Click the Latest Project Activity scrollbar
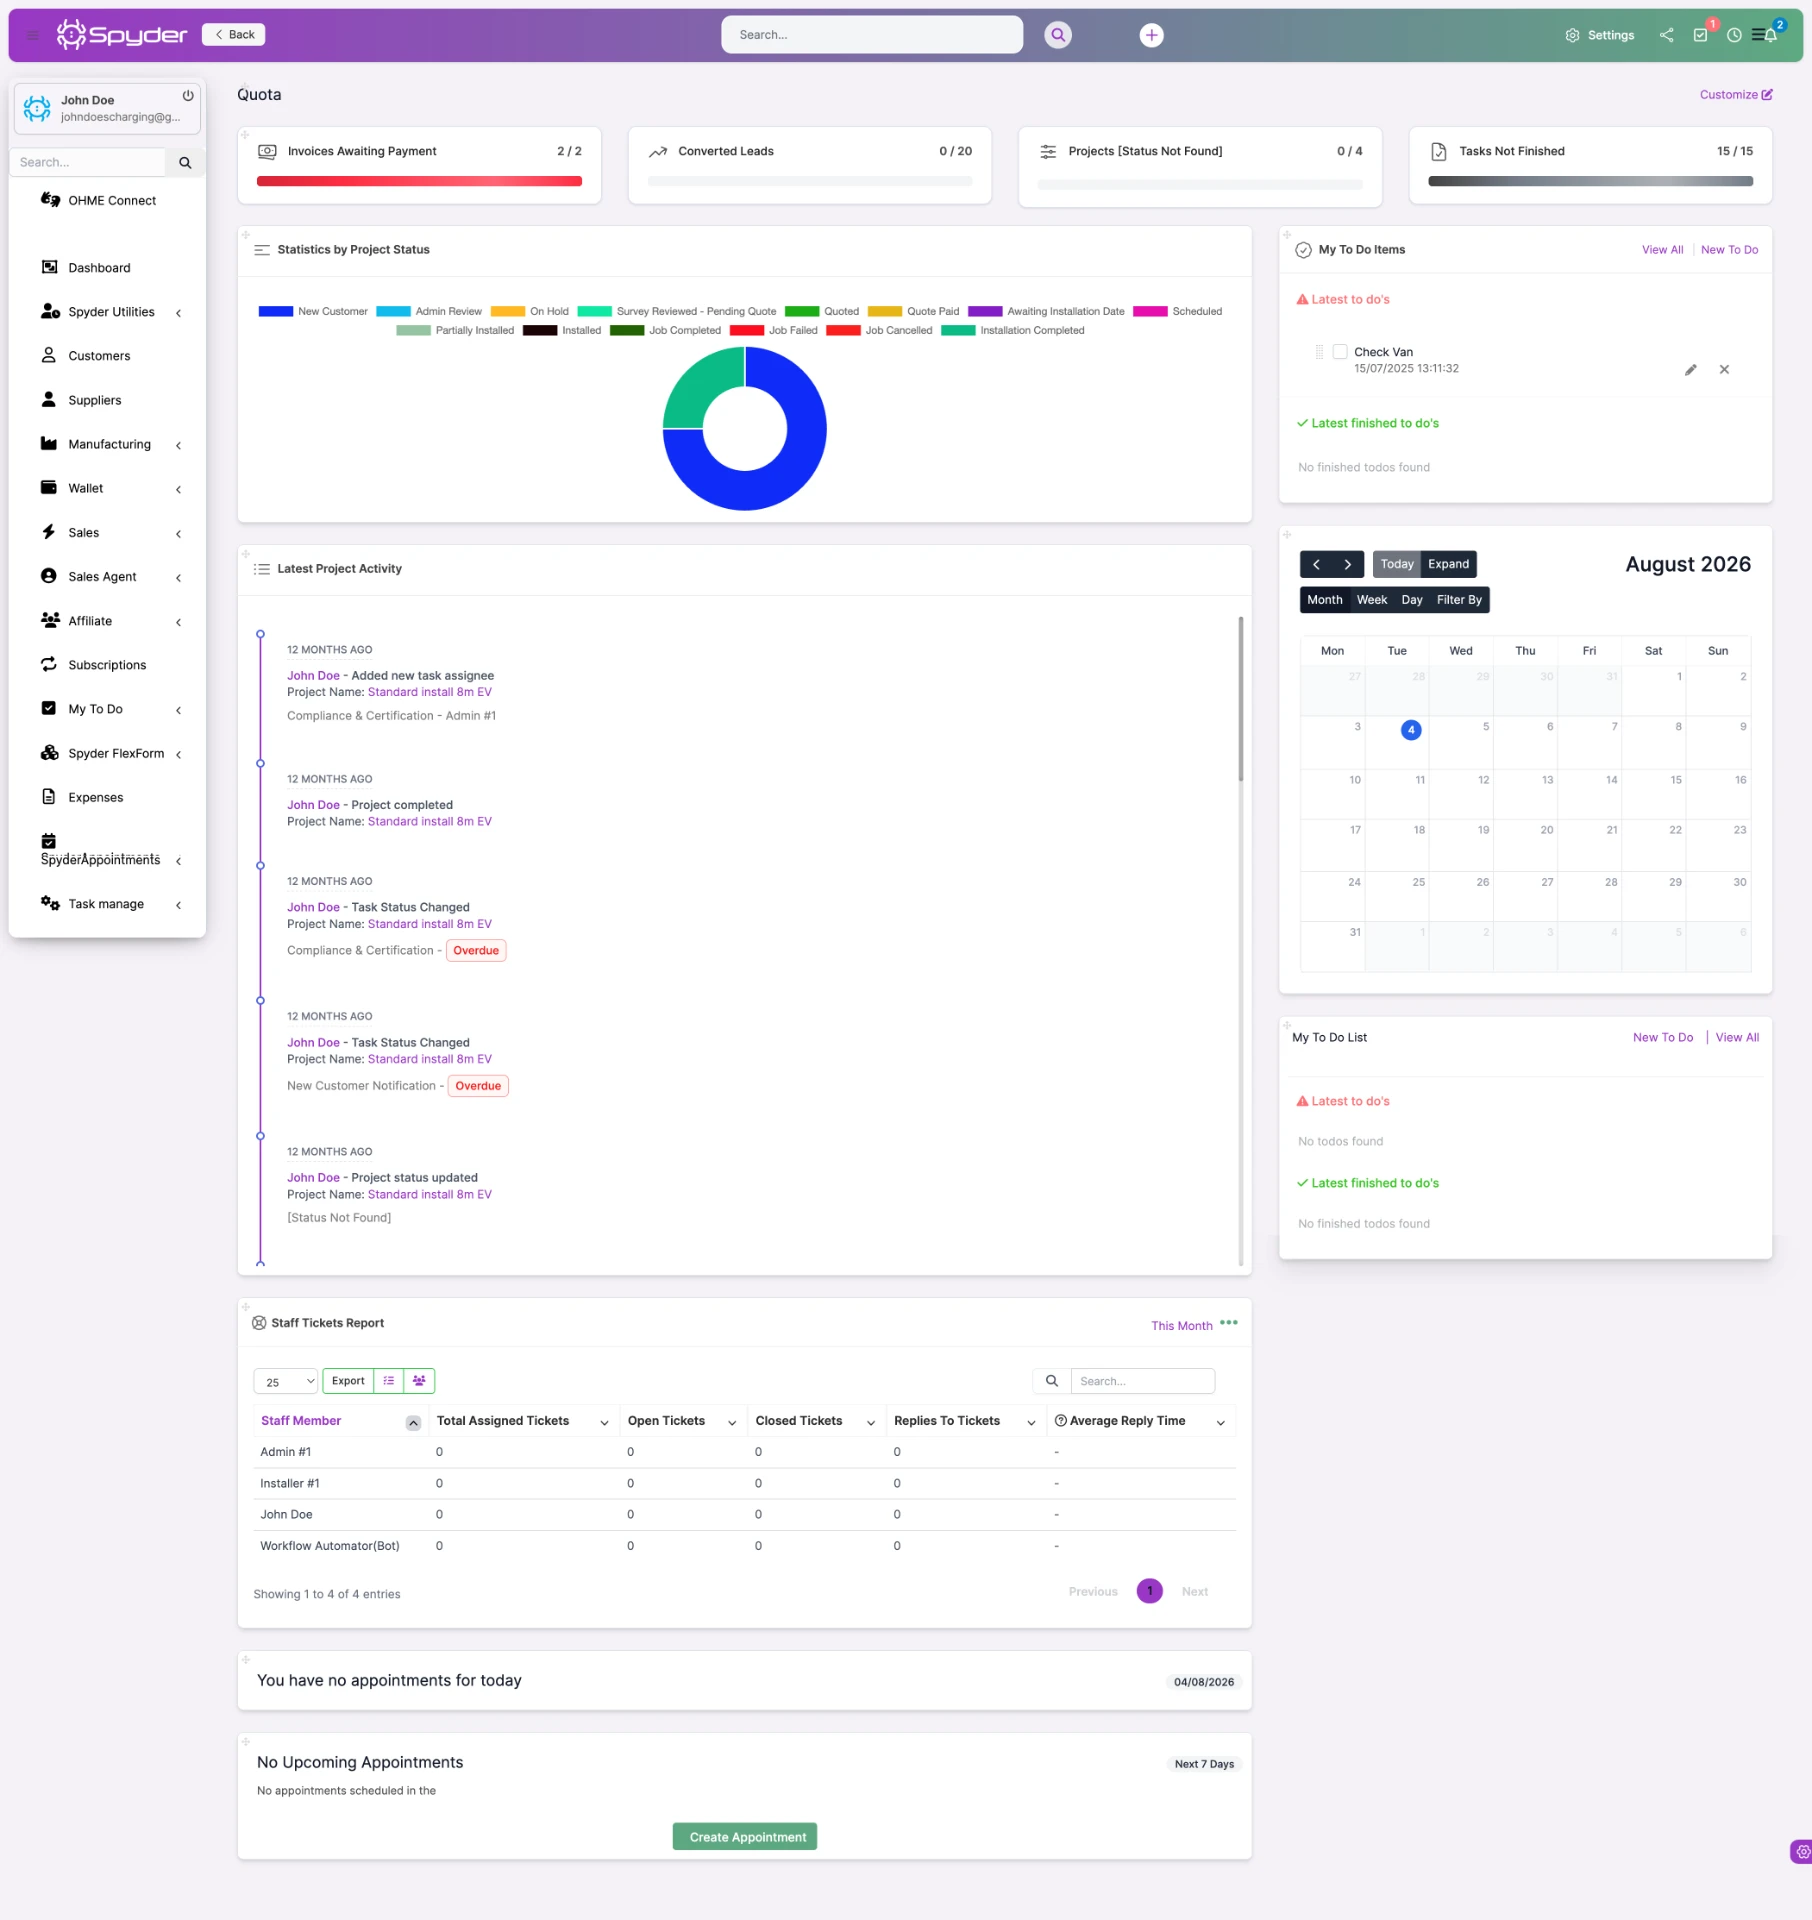The width and height of the screenshot is (1812, 1920). click(1241, 699)
